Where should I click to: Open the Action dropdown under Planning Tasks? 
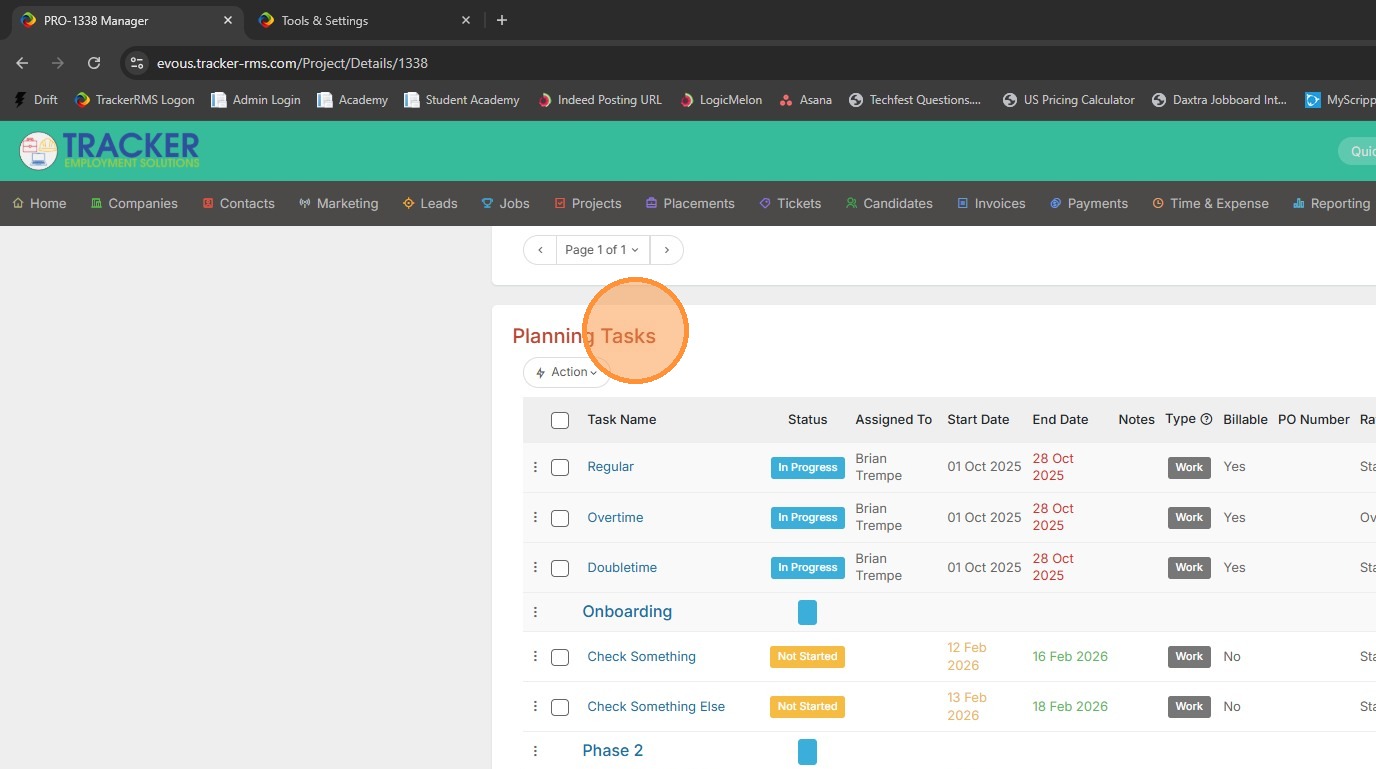click(566, 372)
